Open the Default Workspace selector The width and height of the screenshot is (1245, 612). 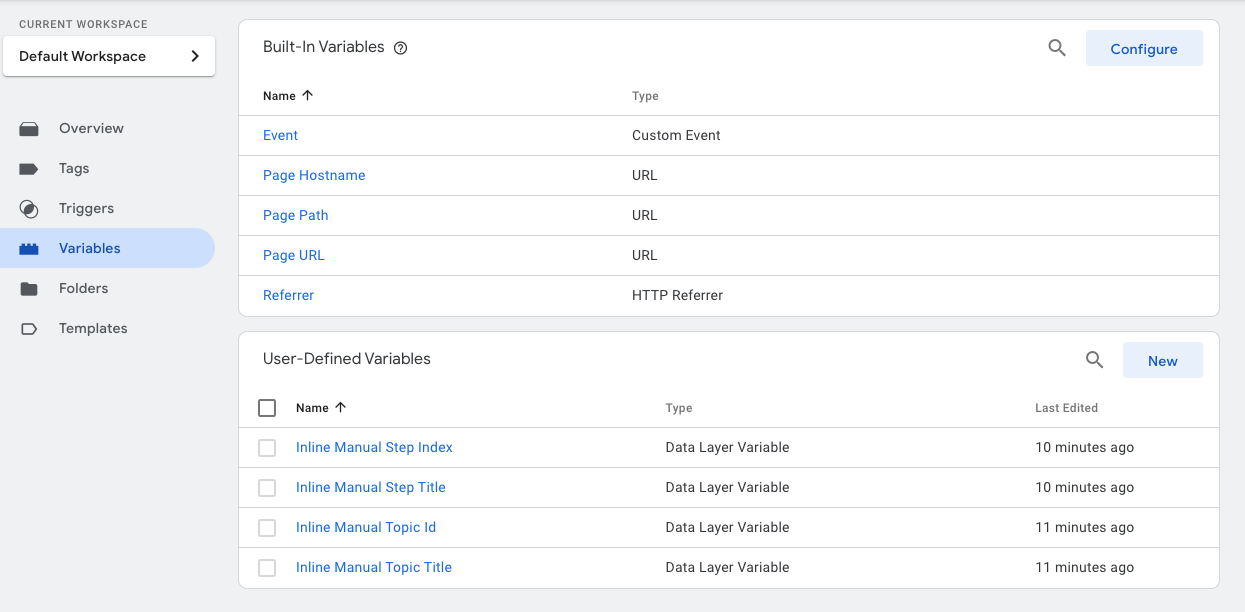click(x=109, y=57)
